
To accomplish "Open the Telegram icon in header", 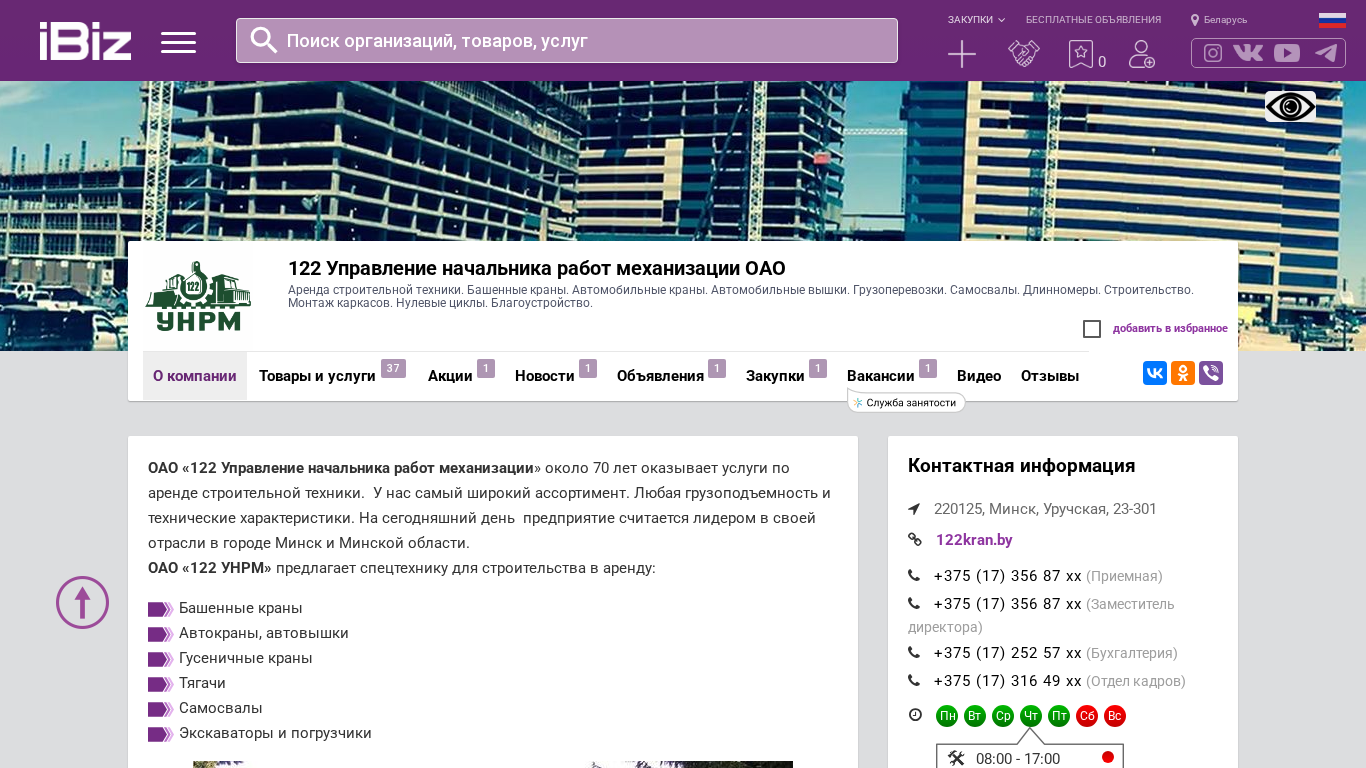I will [x=1326, y=53].
